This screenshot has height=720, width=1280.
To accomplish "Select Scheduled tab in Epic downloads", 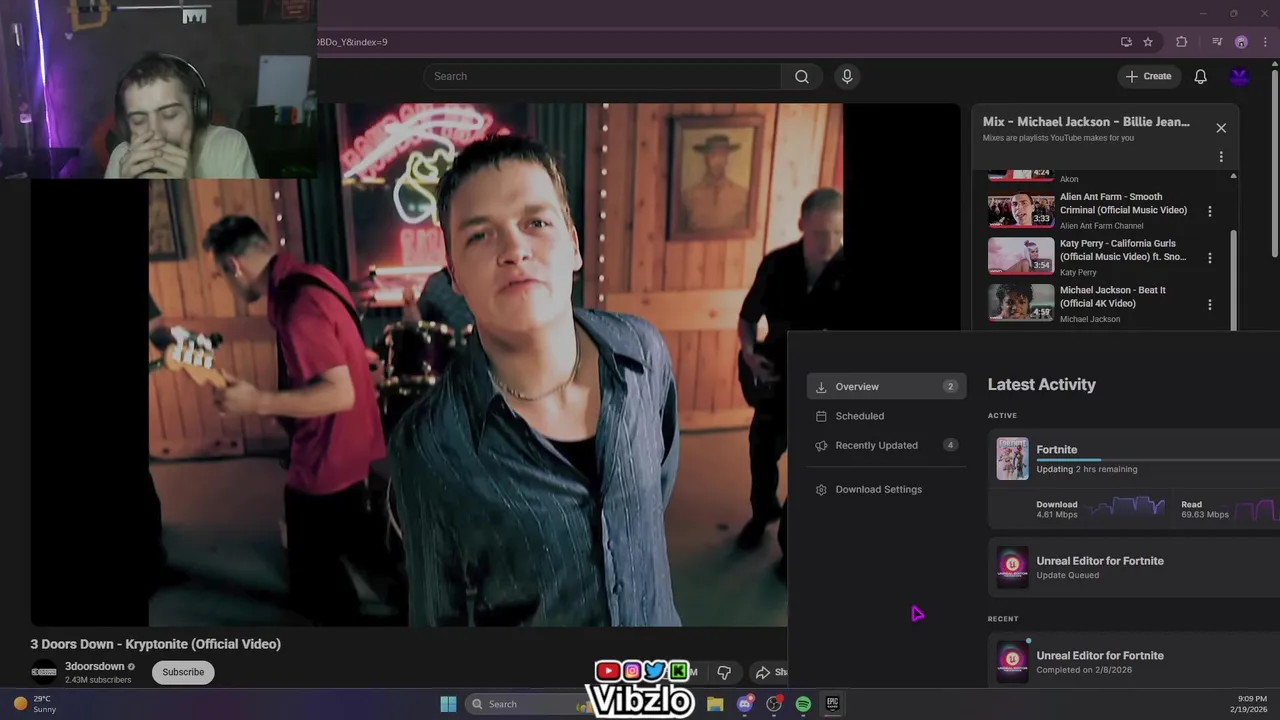I will 886,416.
